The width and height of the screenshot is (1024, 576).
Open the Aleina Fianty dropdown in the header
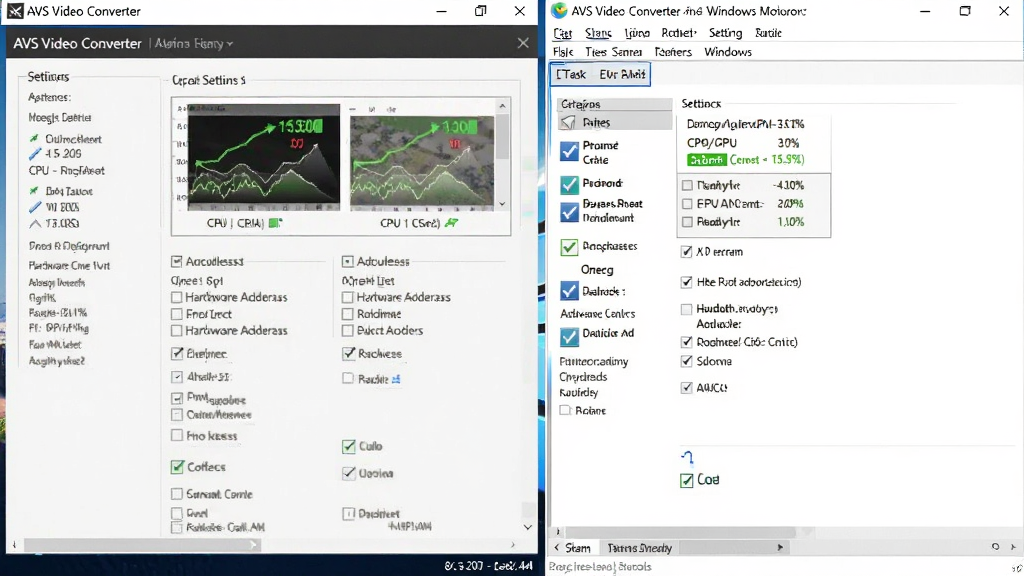point(194,44)
